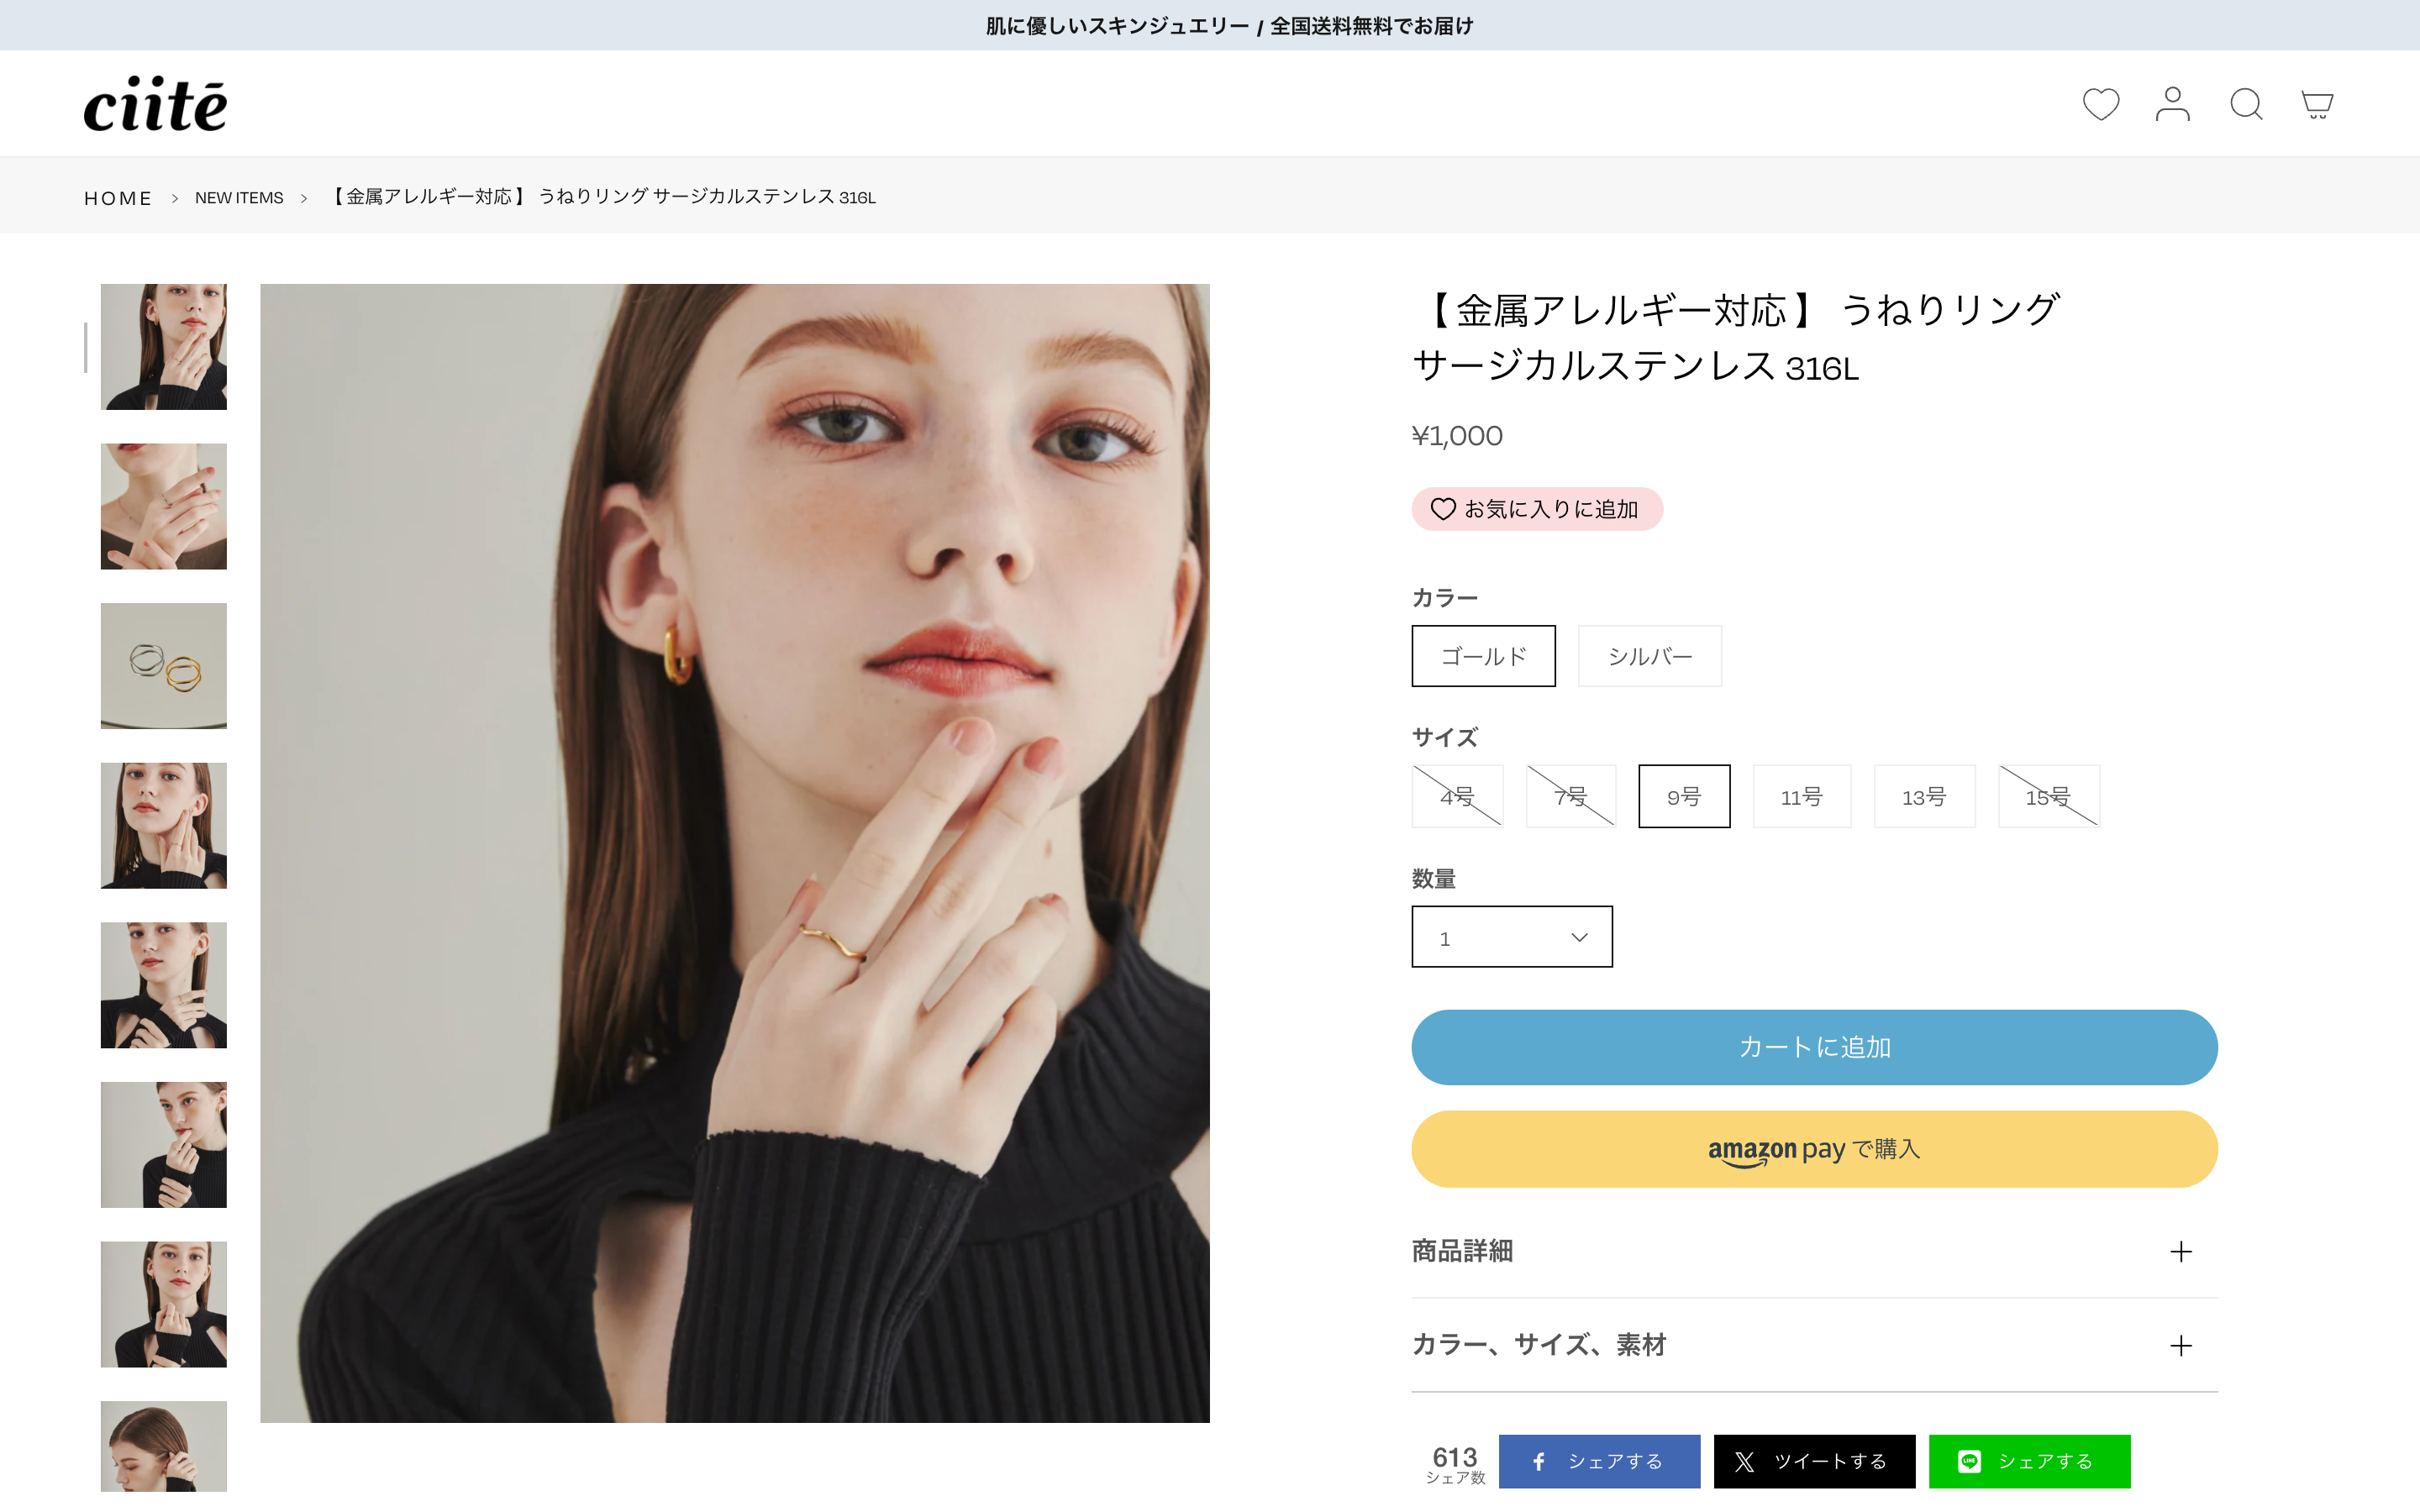Open NEW ITEMS breadcrumb link
This screenshot has height=1512, width=2420.
pos(239,198)
